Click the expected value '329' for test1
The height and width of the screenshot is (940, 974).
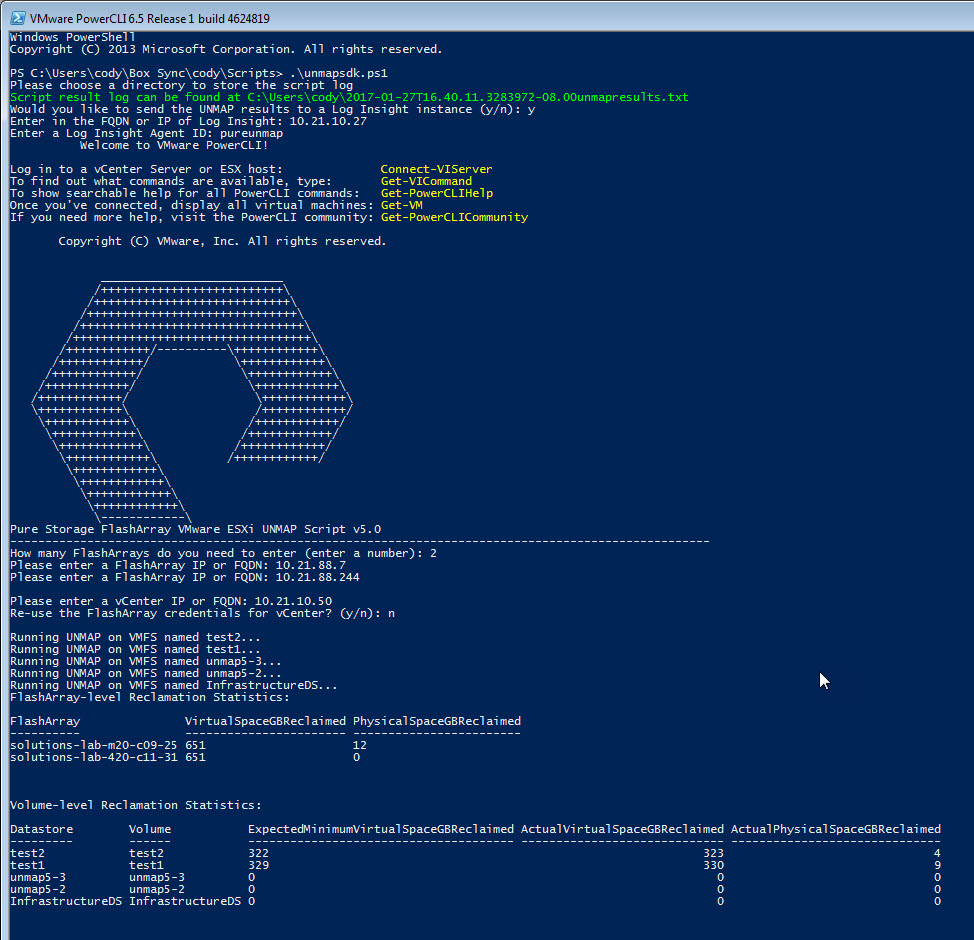click(258, 865)
